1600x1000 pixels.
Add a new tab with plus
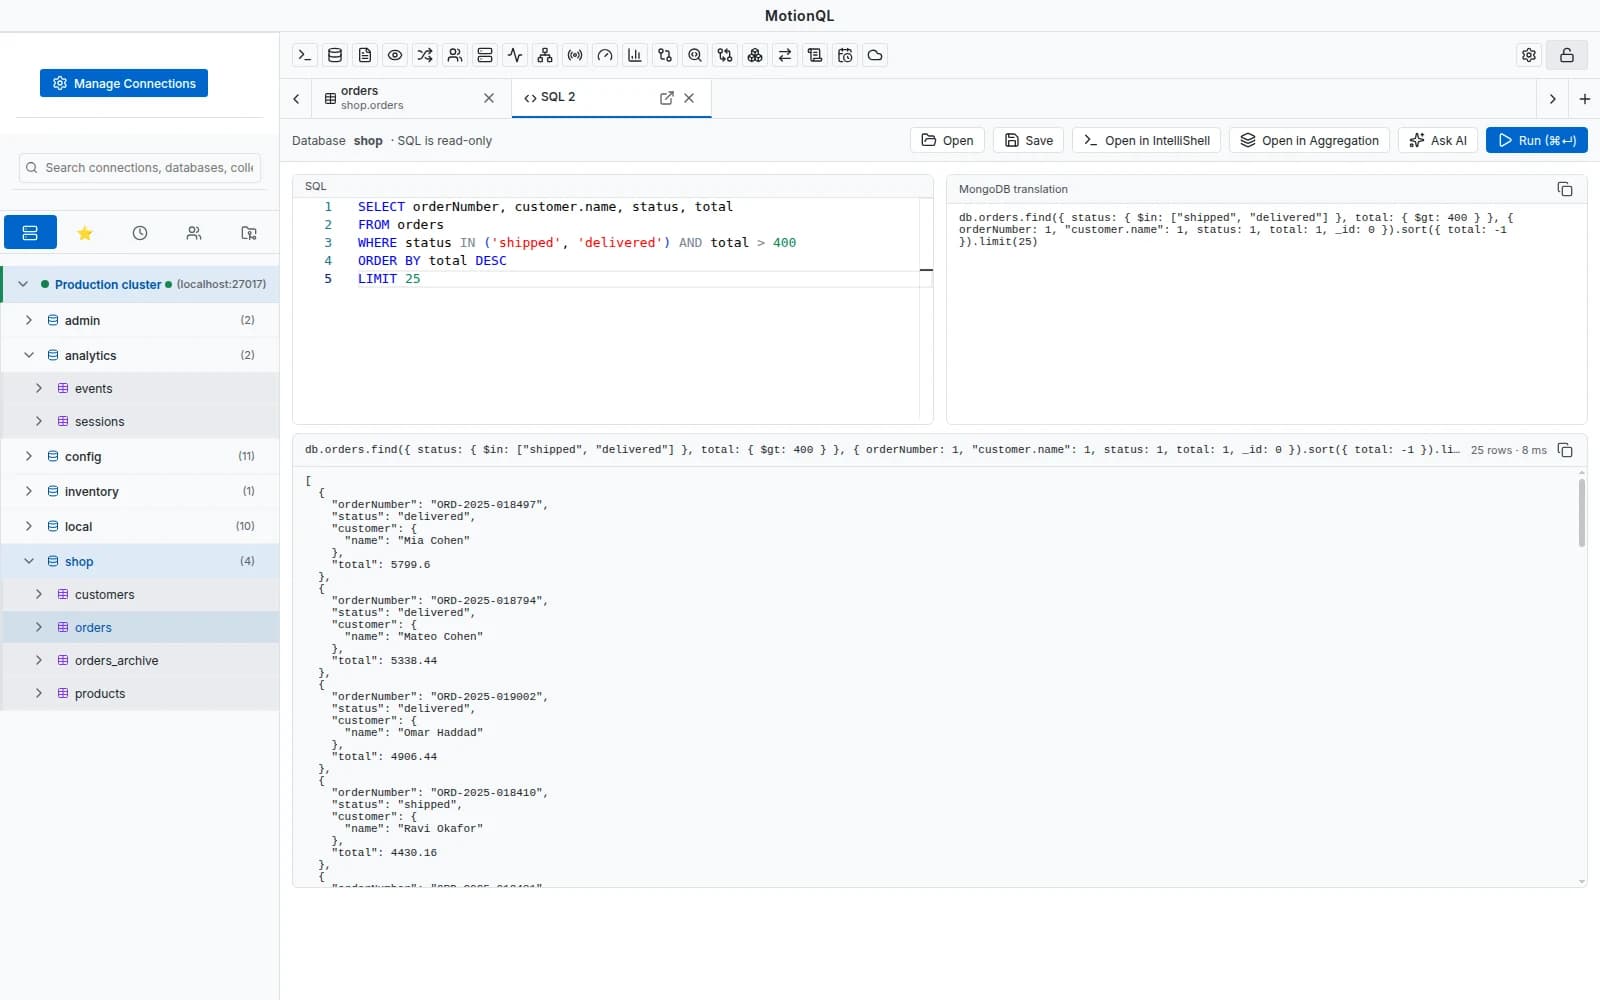(x=1585, y=99)
